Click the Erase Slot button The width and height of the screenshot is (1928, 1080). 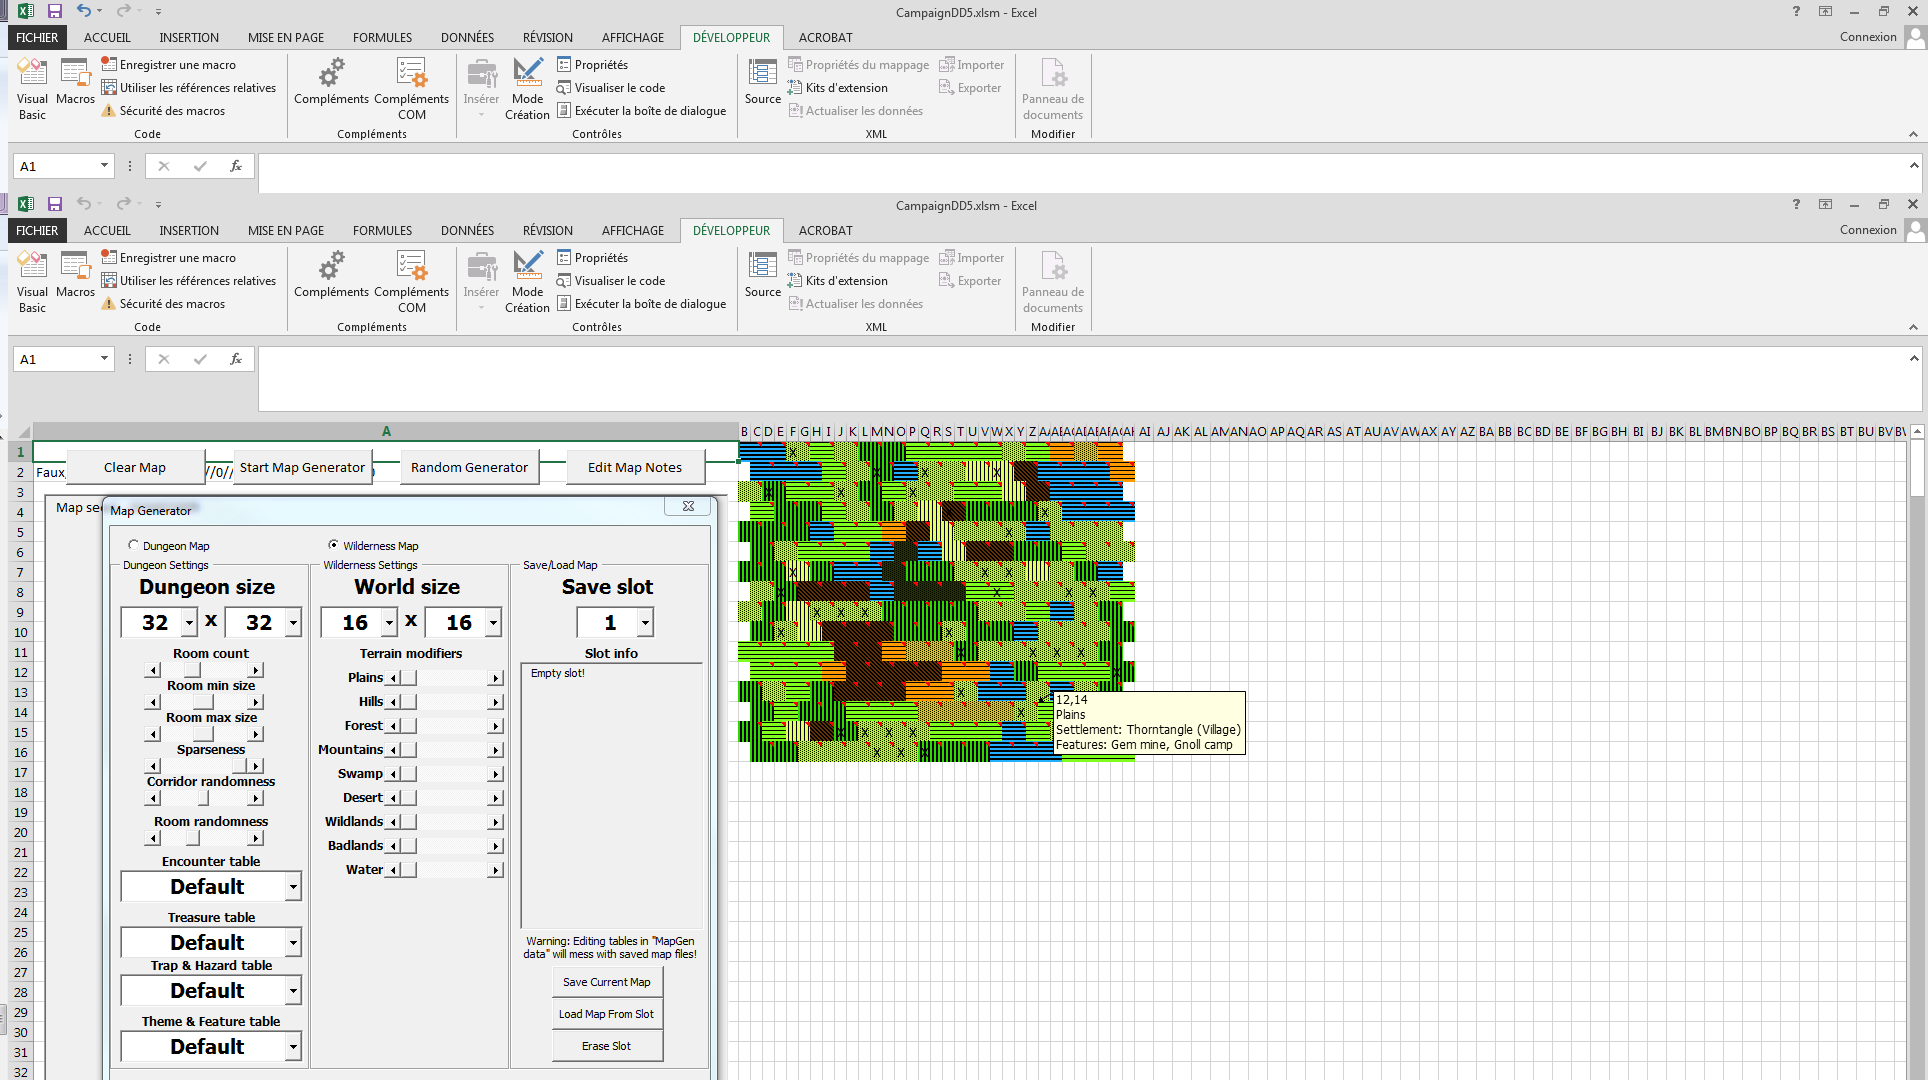[607, 1046]
